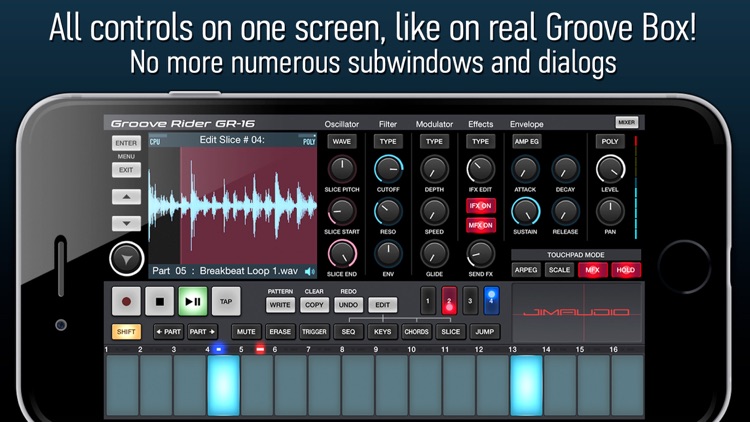The height and width of the screenshot is (422, 750).
Task: Tap the ENTER menu button
Action: [x=126, y=143]
